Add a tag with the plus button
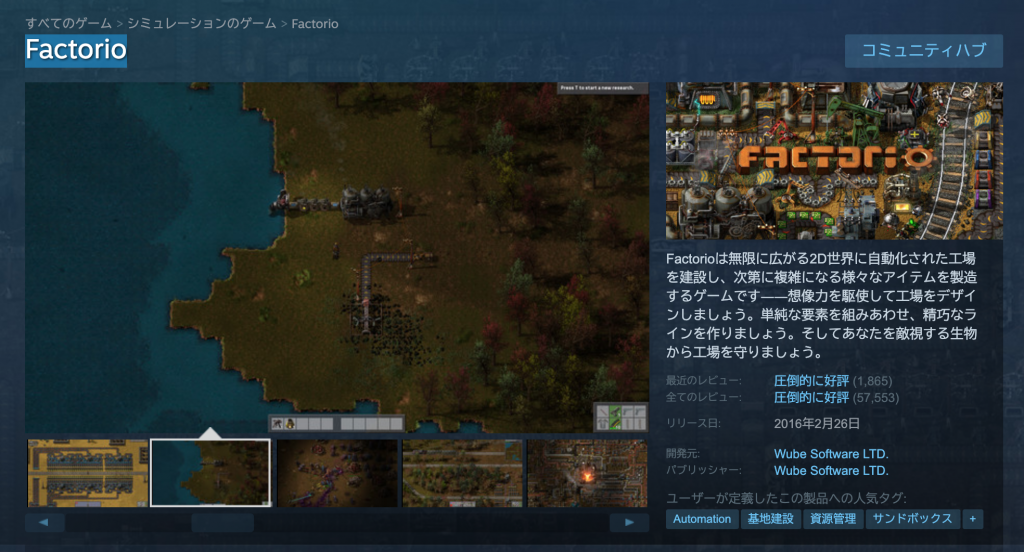Screen dimensions: 1024x552 (x=972, y=519)
